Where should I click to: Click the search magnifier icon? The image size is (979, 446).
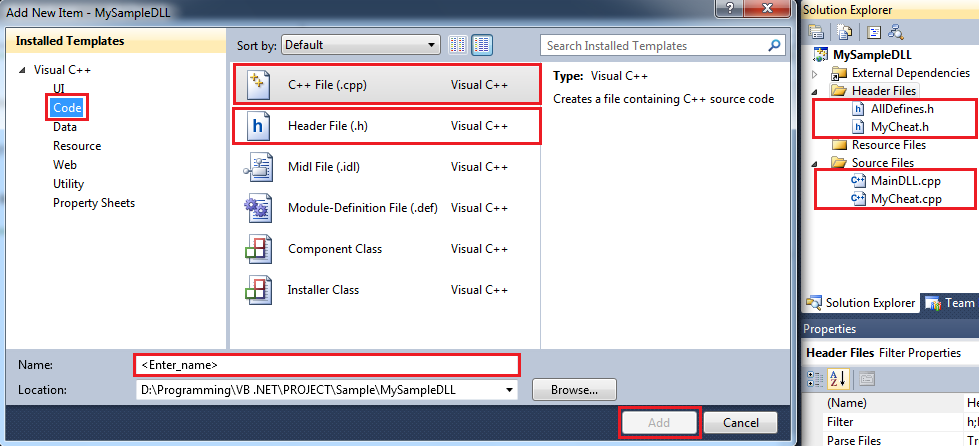pyautogui.click(x=774, y=45)
